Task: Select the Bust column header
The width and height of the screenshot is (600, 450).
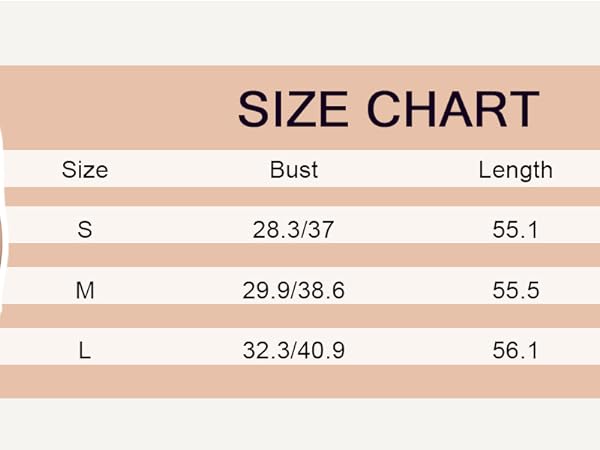Action: point(293,170)
